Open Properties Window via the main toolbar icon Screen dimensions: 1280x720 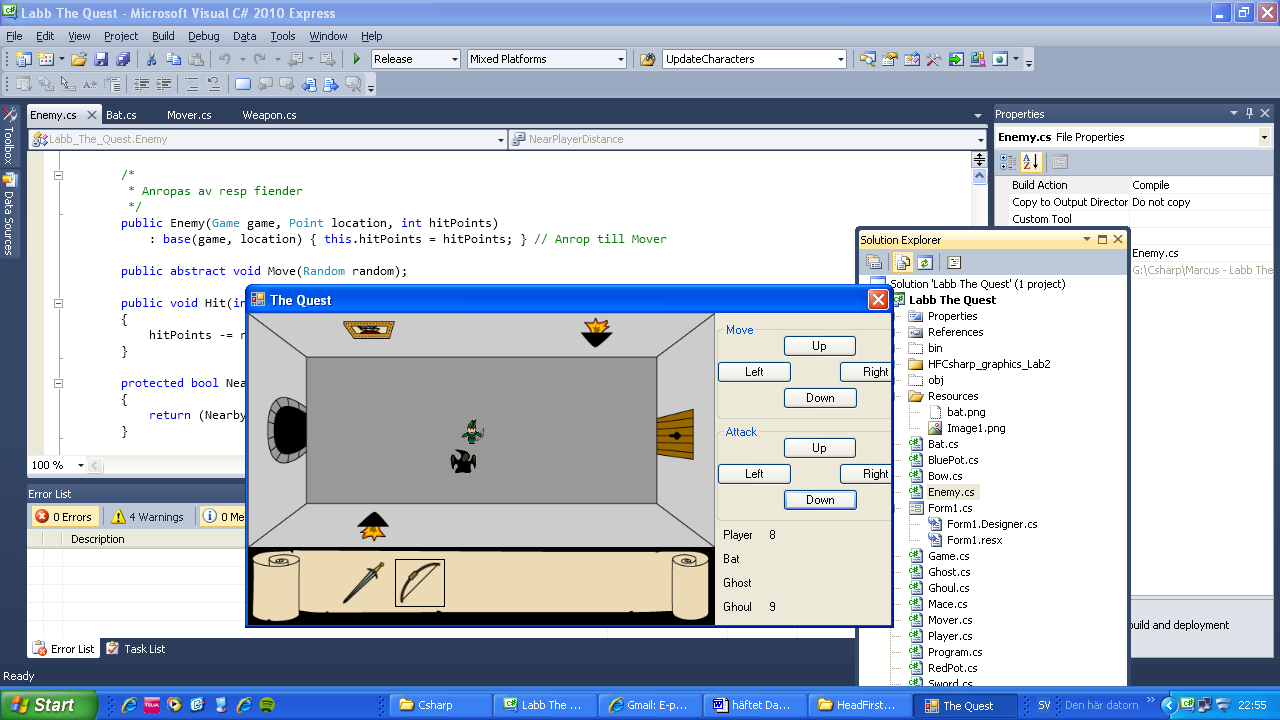point(889,59)
